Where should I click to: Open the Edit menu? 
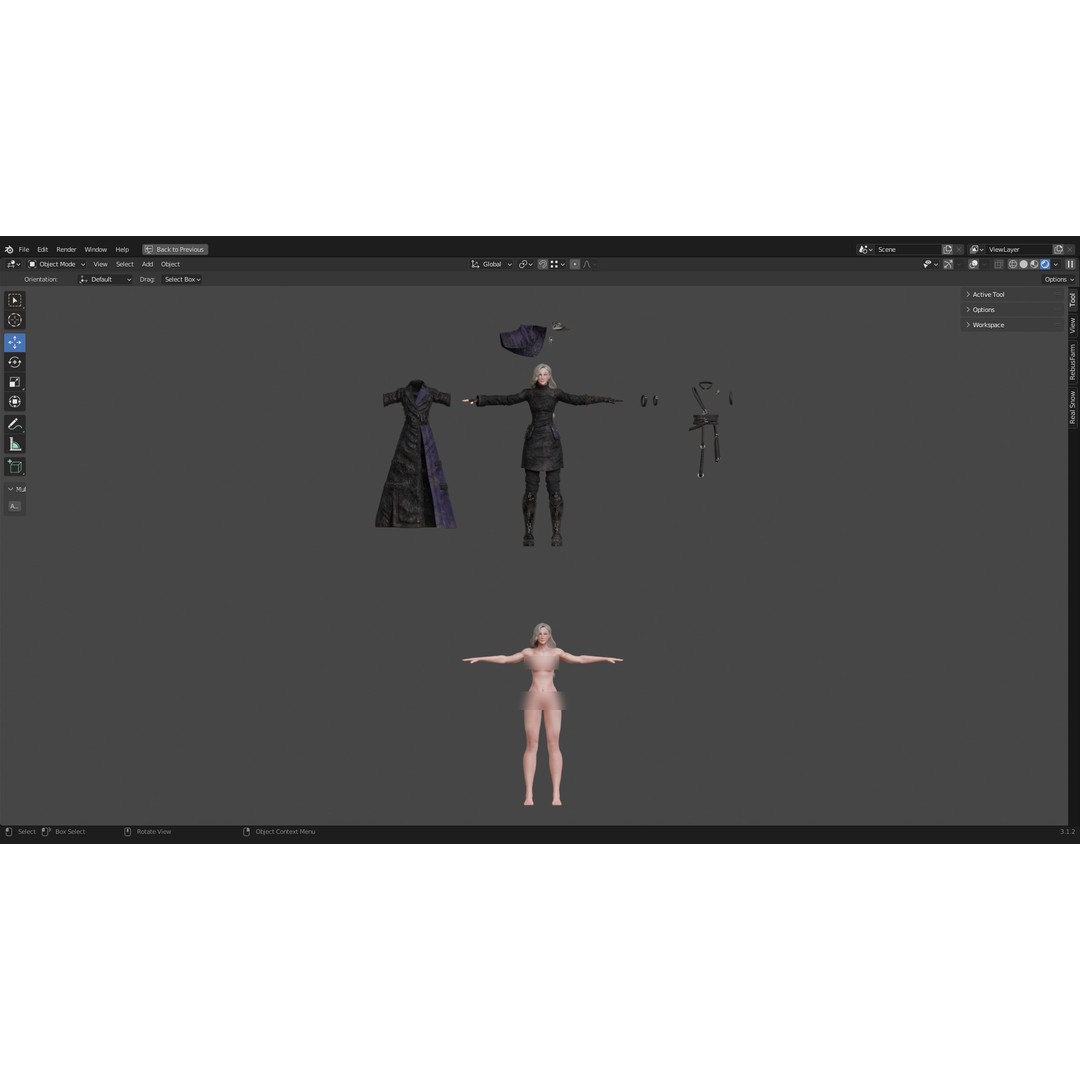click(x=42, y=249)
